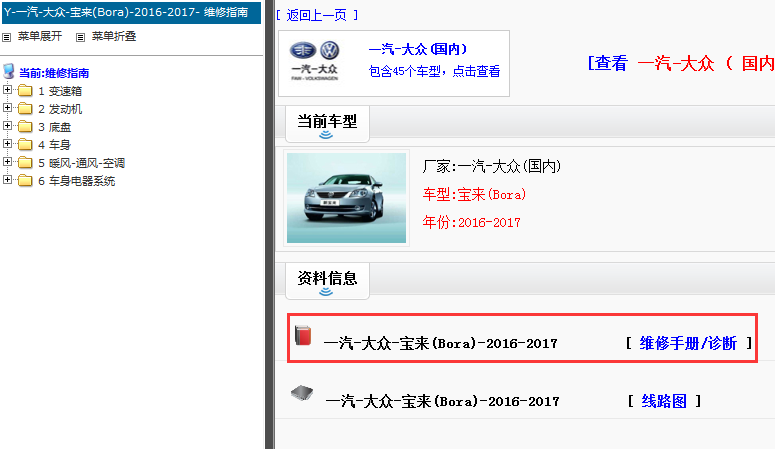Expand the 6 车身电器系统 tree node
Viewport: 775px width, 449px height.
pyautogui.click(x=7, y=180)
